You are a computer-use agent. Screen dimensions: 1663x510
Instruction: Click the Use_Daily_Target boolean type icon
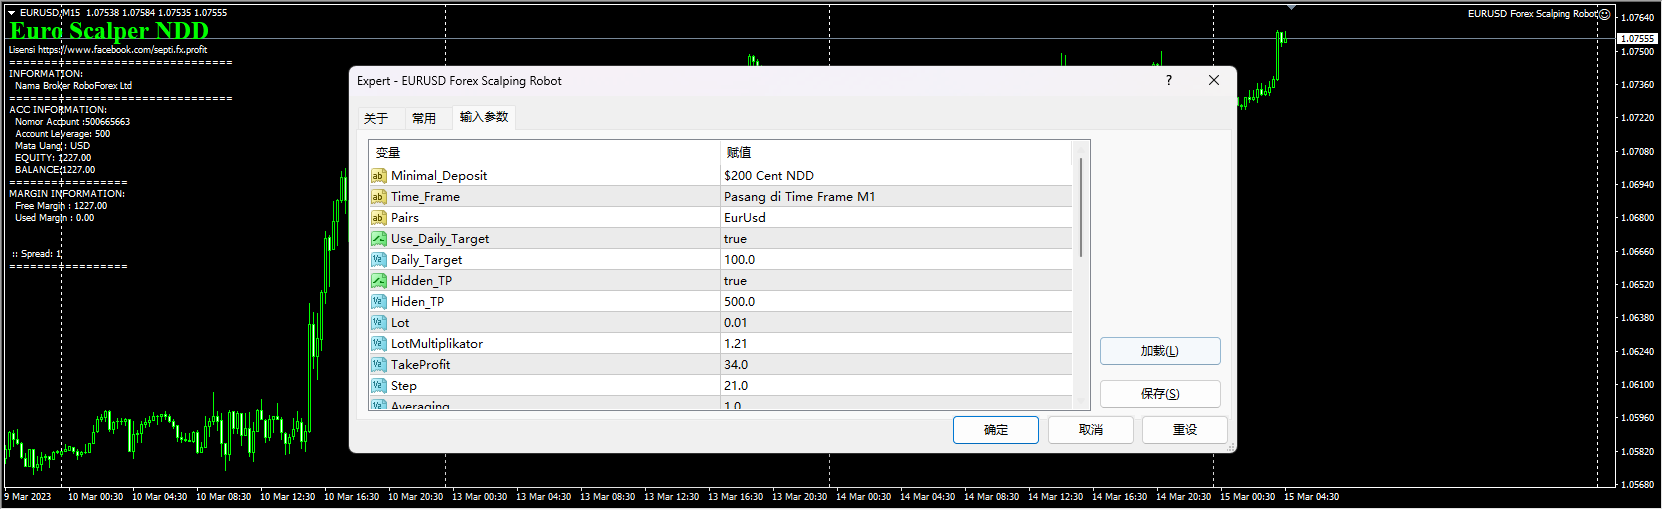(x=379, y=239)
